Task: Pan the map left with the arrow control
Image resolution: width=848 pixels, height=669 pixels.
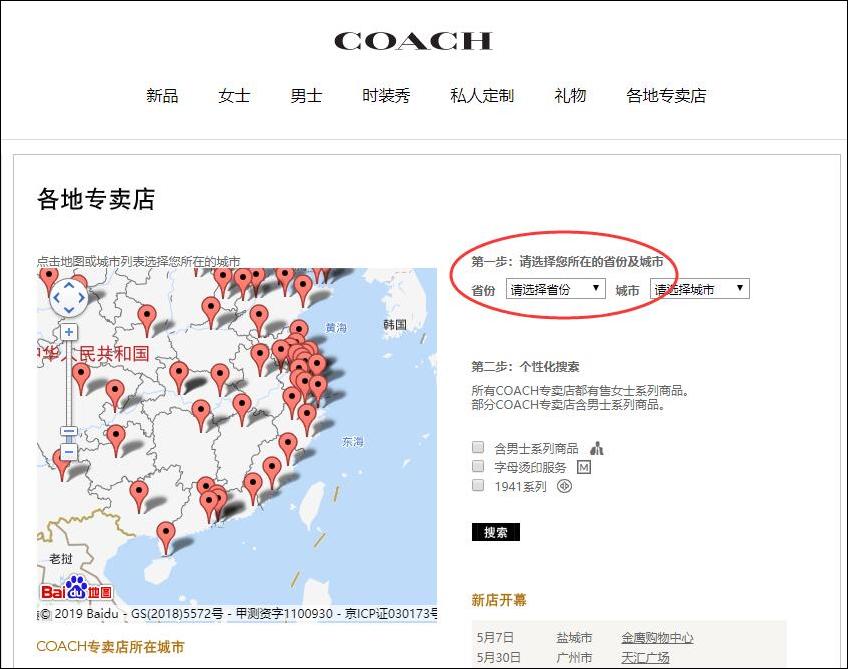Action: (56, 297)
